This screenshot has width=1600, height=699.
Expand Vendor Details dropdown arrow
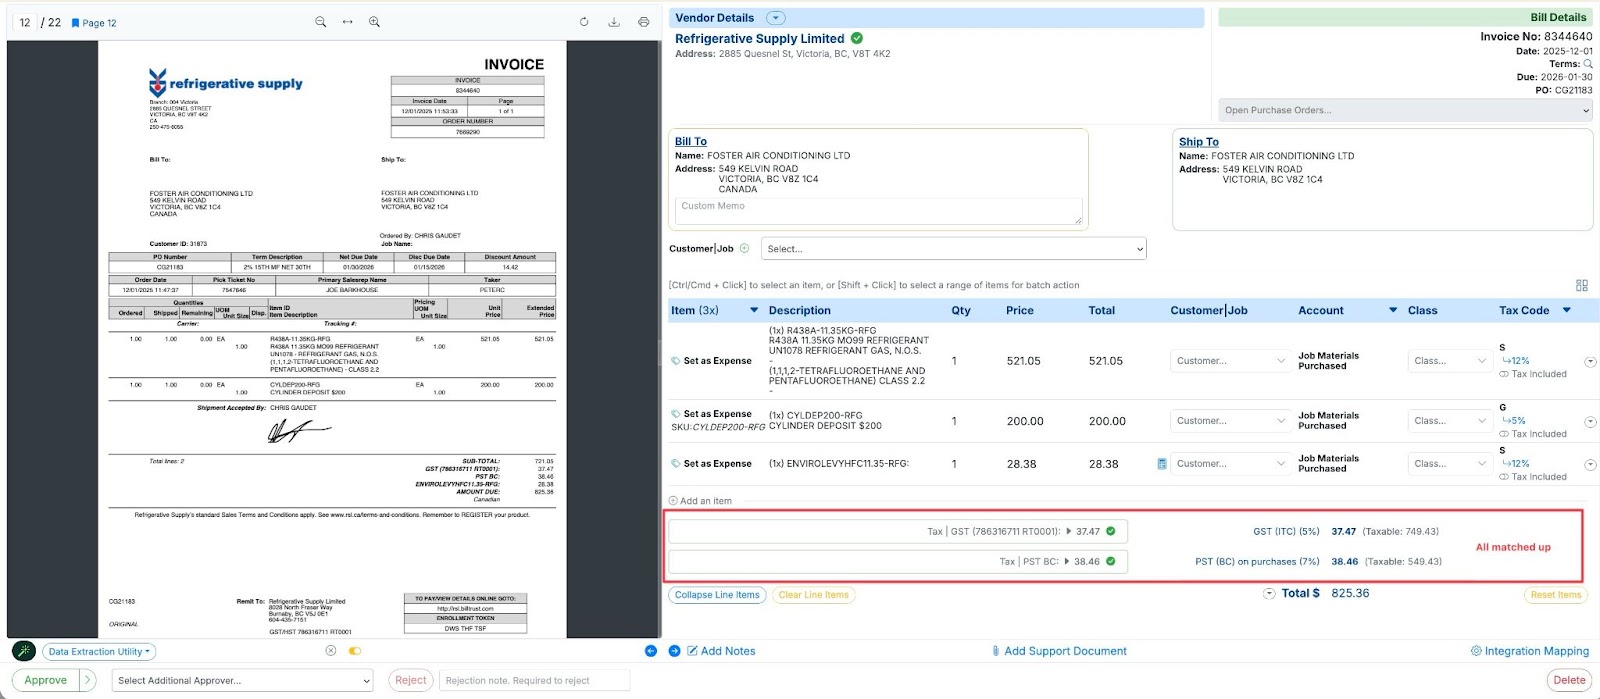(776, 18)
